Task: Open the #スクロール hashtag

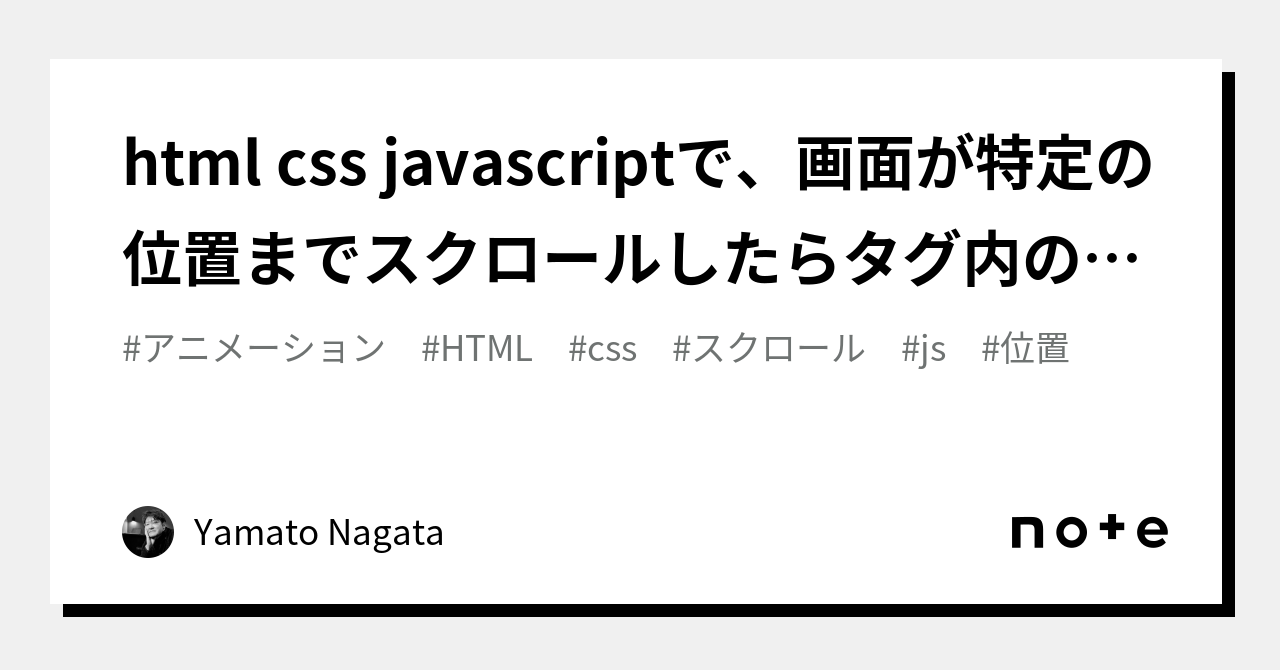Action: (x=768, y=349)
